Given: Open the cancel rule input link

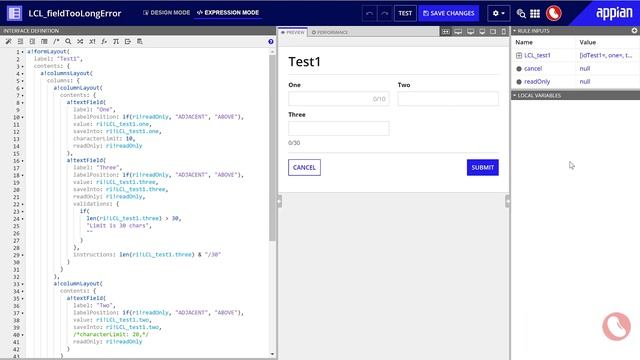Looking at the screenshot, I should coord(533,69).
